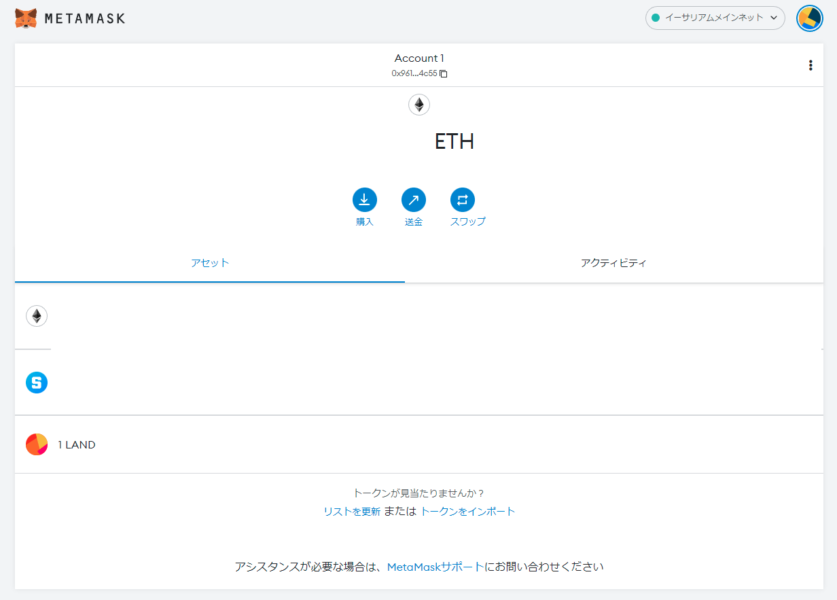Switch to the アクティビティ tab
Viewport: 837px width, 600px height.
pyautogui.click(x=613, y=263)
